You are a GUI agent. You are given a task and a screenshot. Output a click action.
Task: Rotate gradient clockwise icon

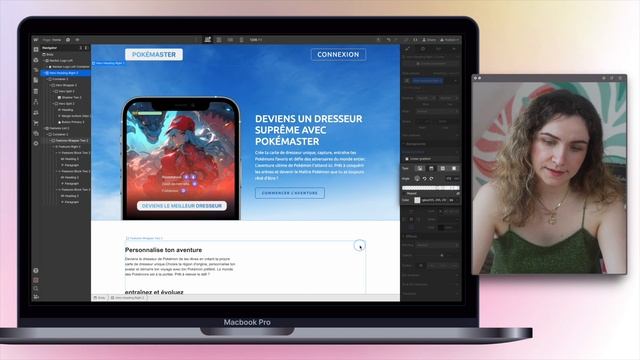coord(431,178)
